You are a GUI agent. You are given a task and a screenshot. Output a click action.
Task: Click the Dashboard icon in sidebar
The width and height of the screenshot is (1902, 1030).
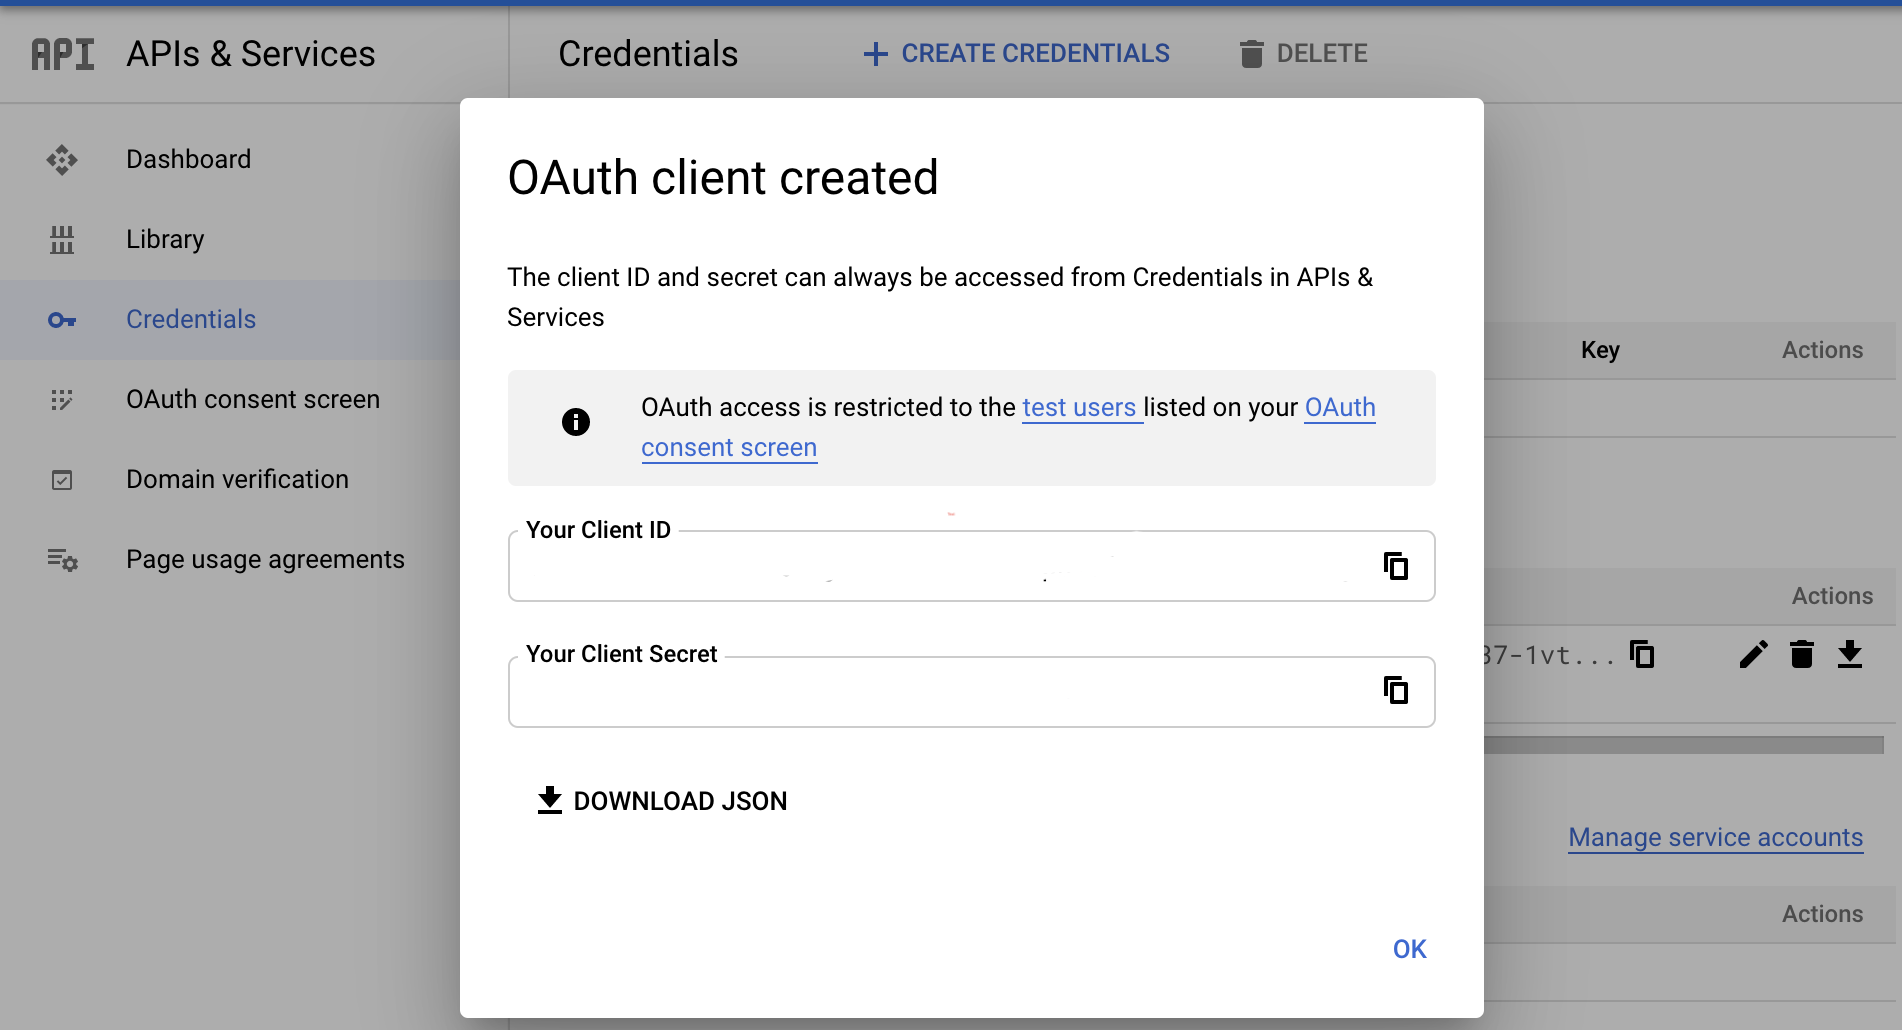pos(62,160)
